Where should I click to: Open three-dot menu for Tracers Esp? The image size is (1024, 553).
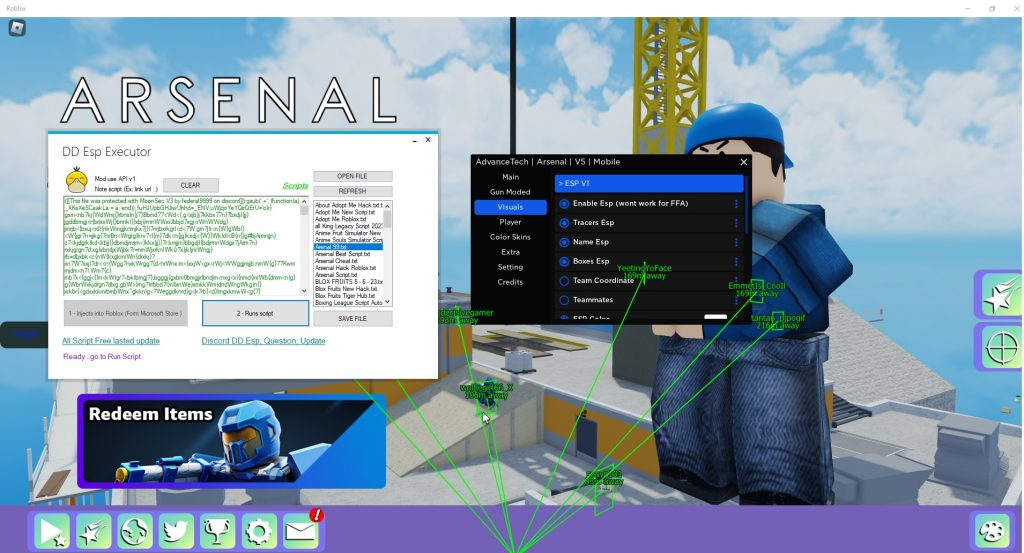pos(736,223)
